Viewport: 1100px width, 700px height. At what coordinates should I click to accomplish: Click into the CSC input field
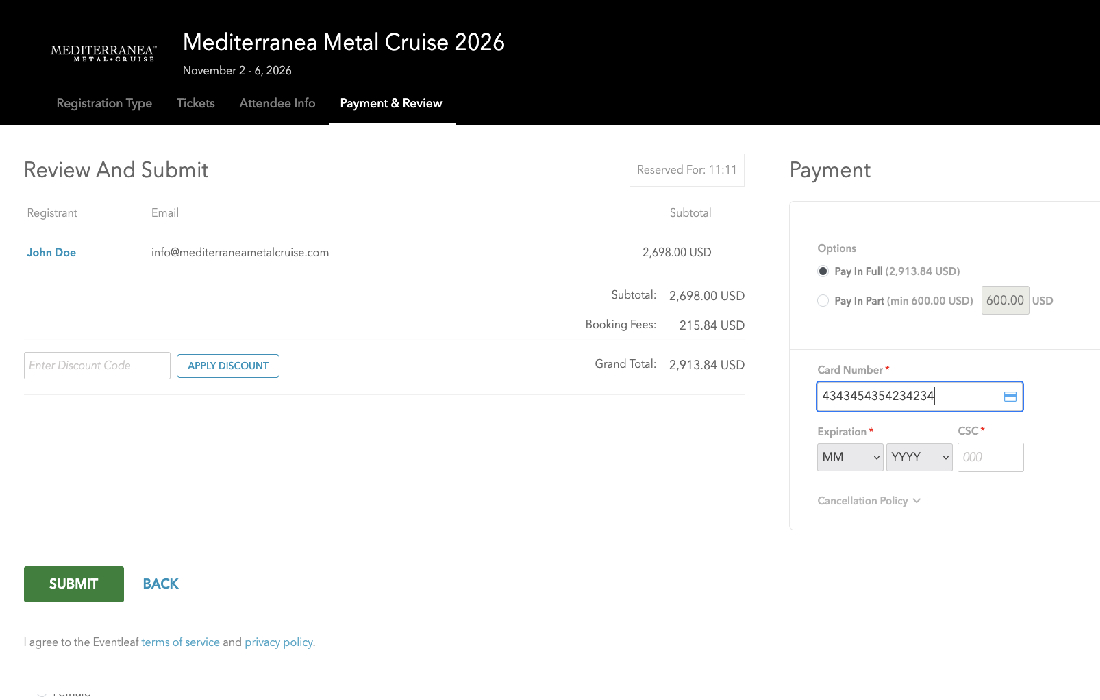click(x=990, y=457)
